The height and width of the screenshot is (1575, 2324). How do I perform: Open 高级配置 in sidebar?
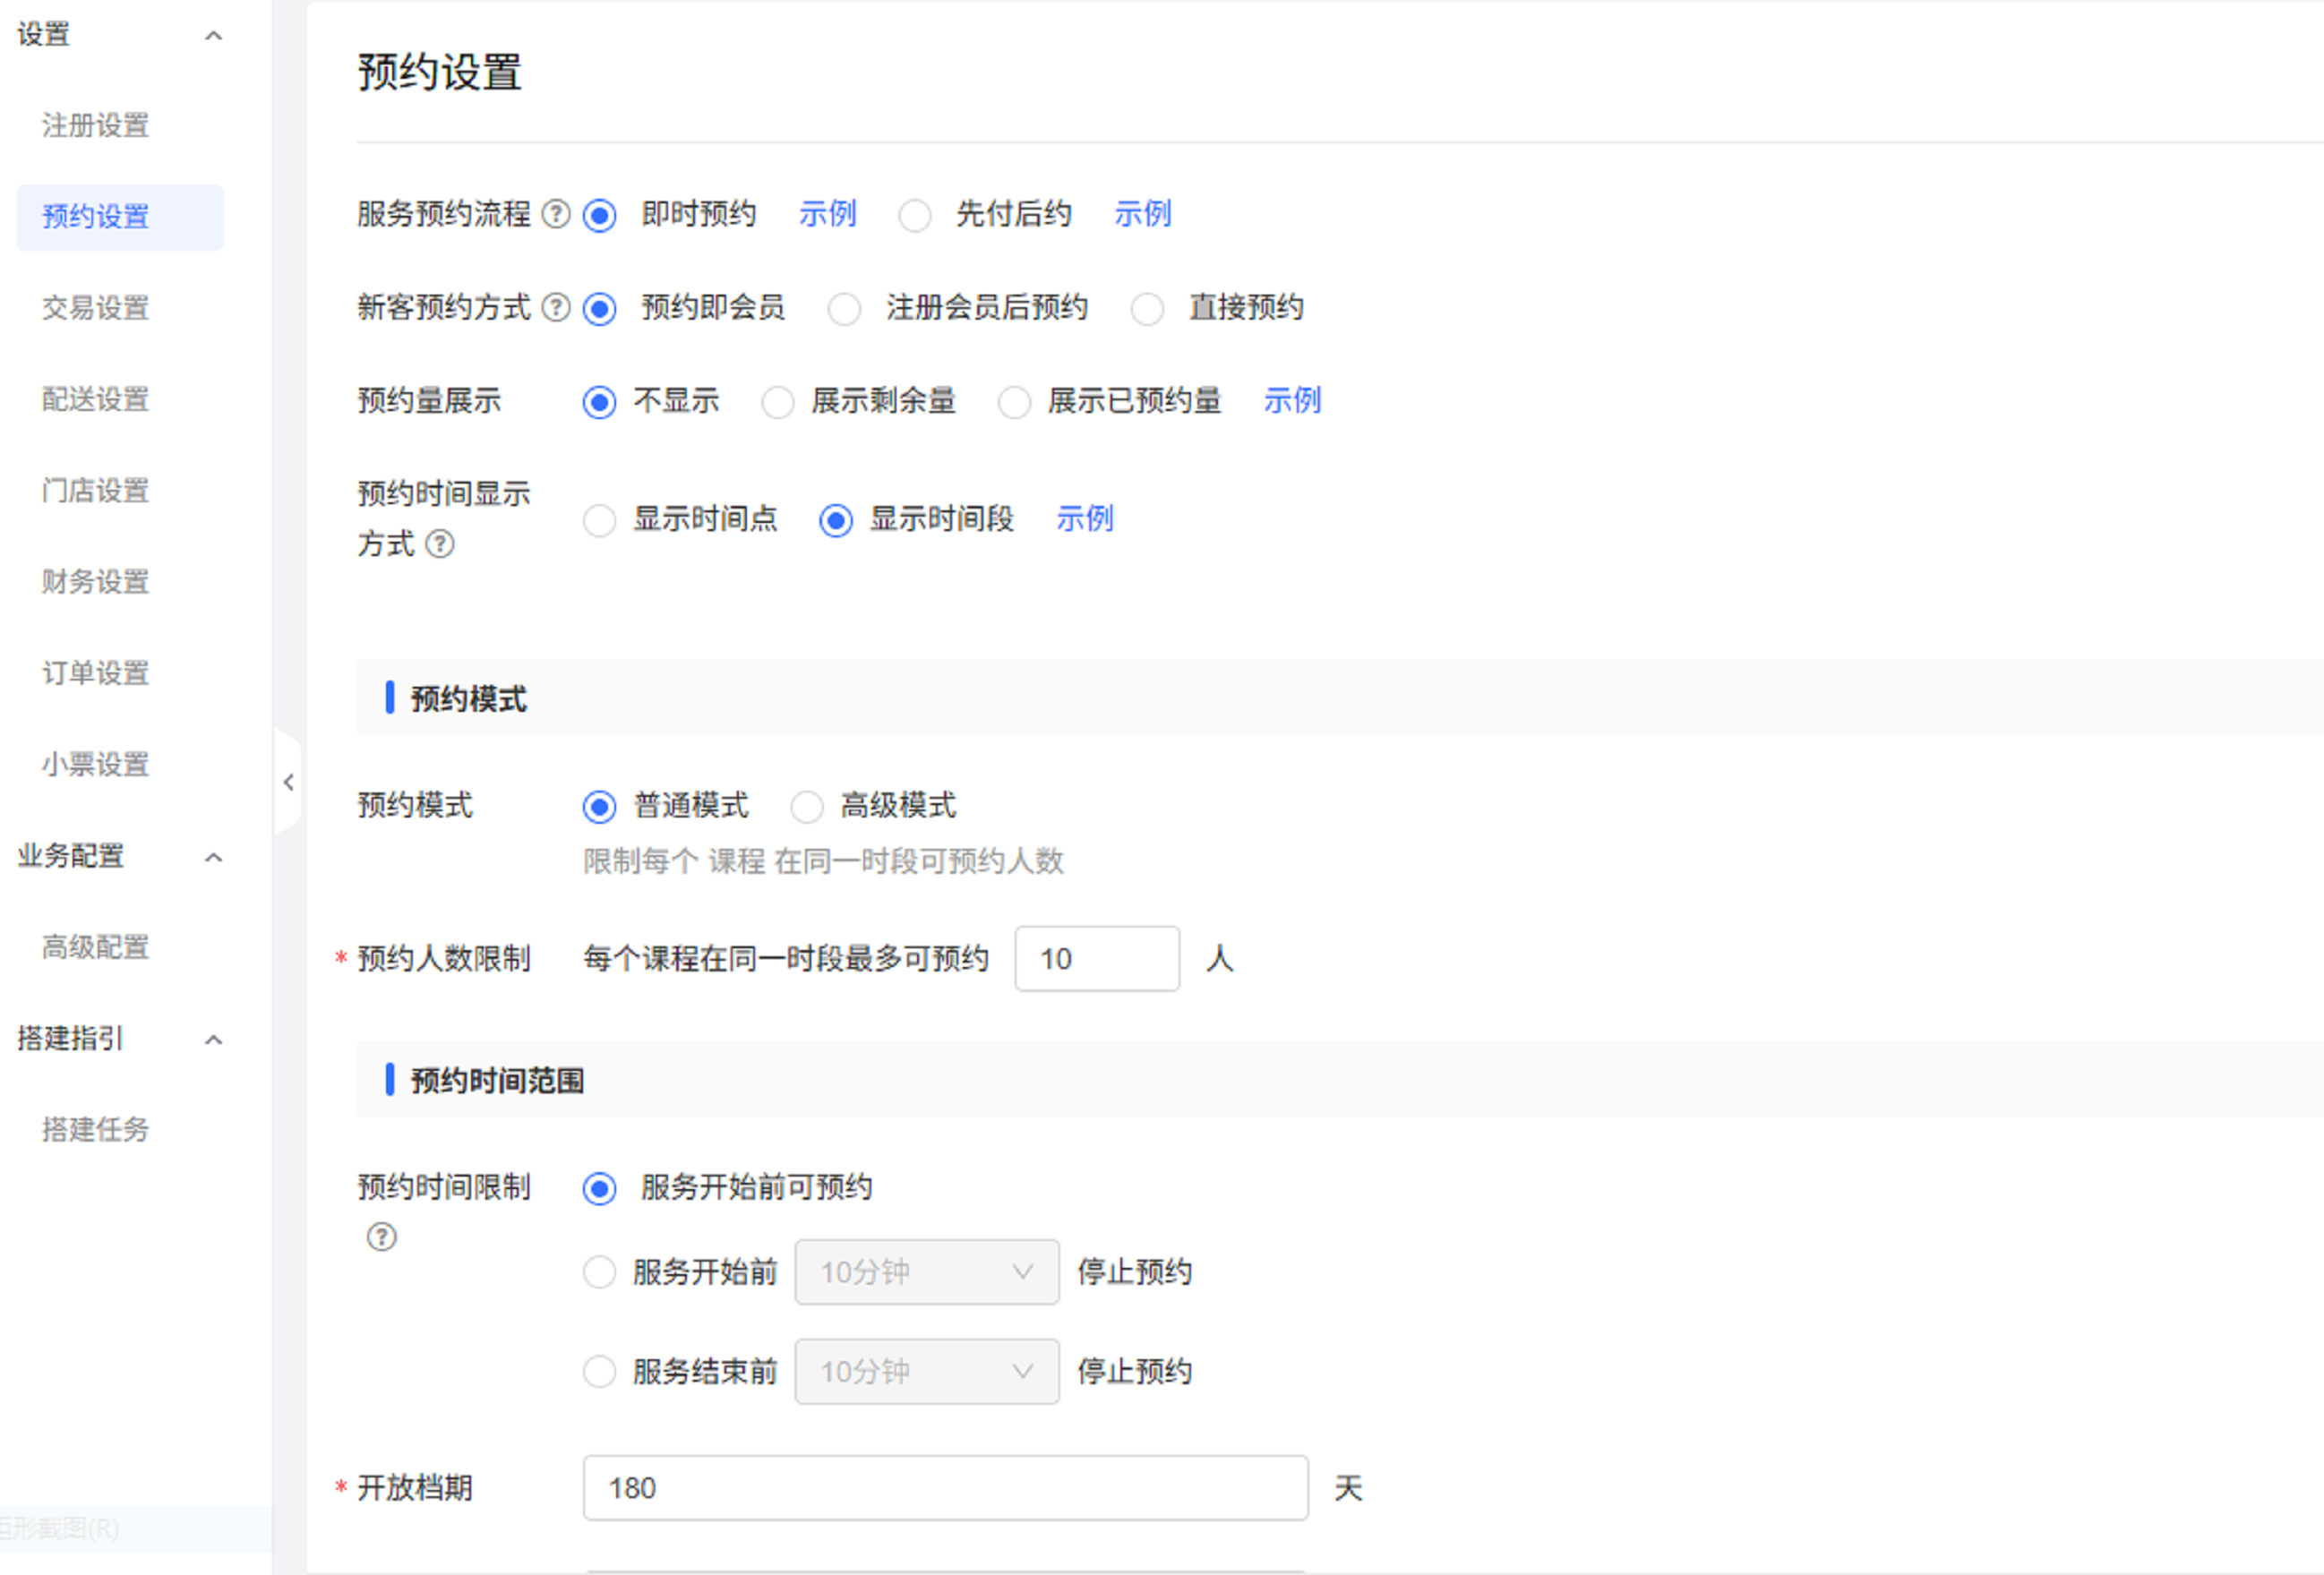95,947
